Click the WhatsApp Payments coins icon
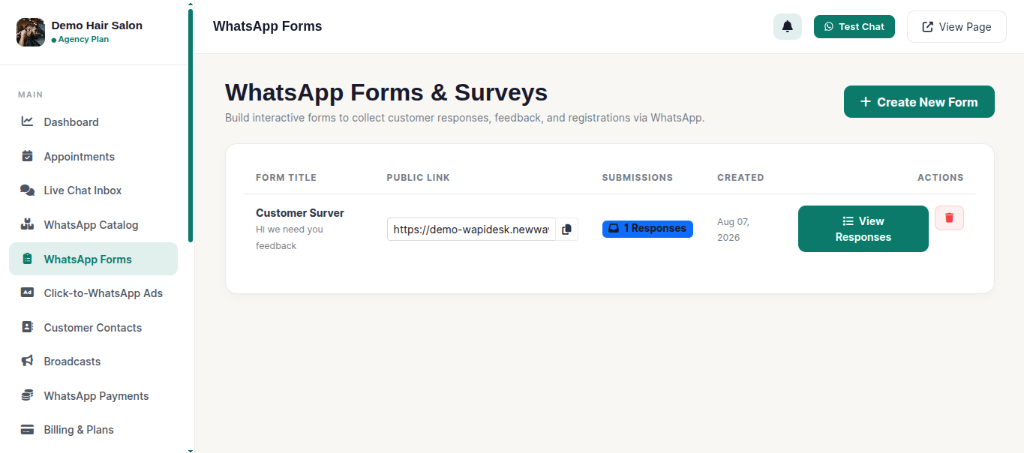This screenshot has width=1024, height=453. click(x=27, y=396)
